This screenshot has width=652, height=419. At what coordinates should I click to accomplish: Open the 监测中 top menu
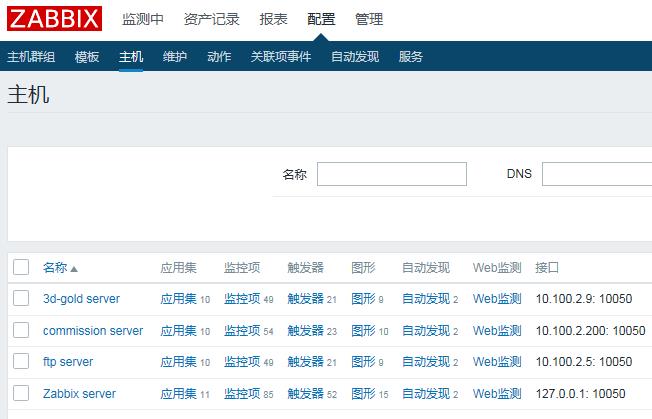click(143, 19)
